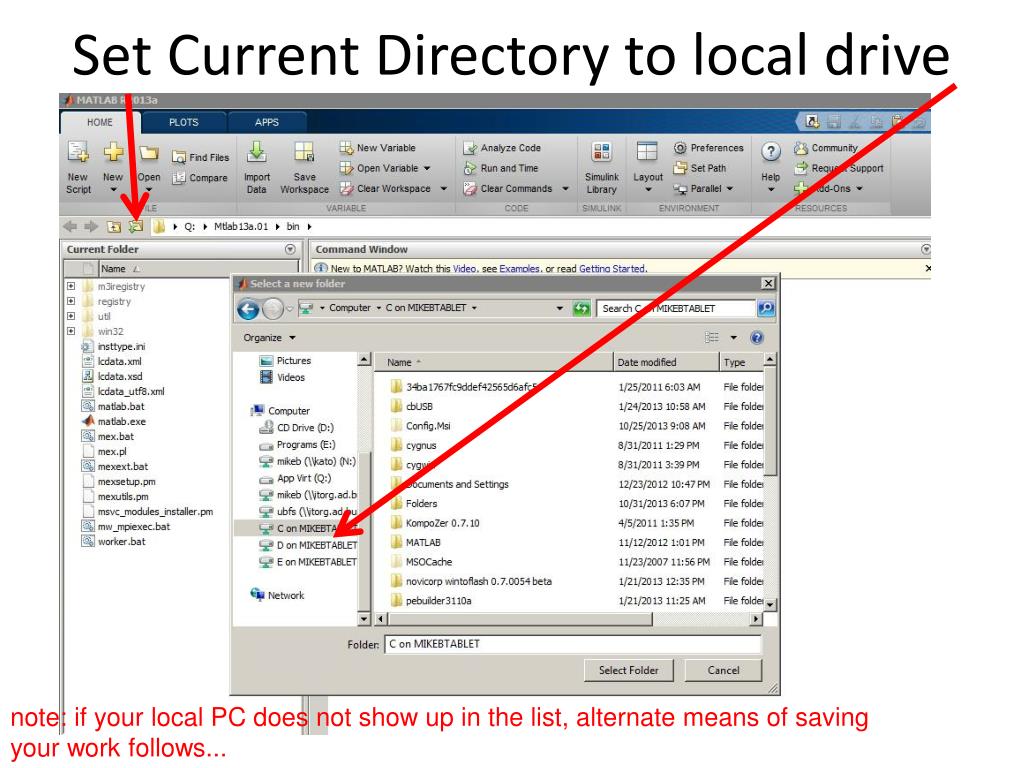Click the dialog's blue back button

(x=248, y=308)
